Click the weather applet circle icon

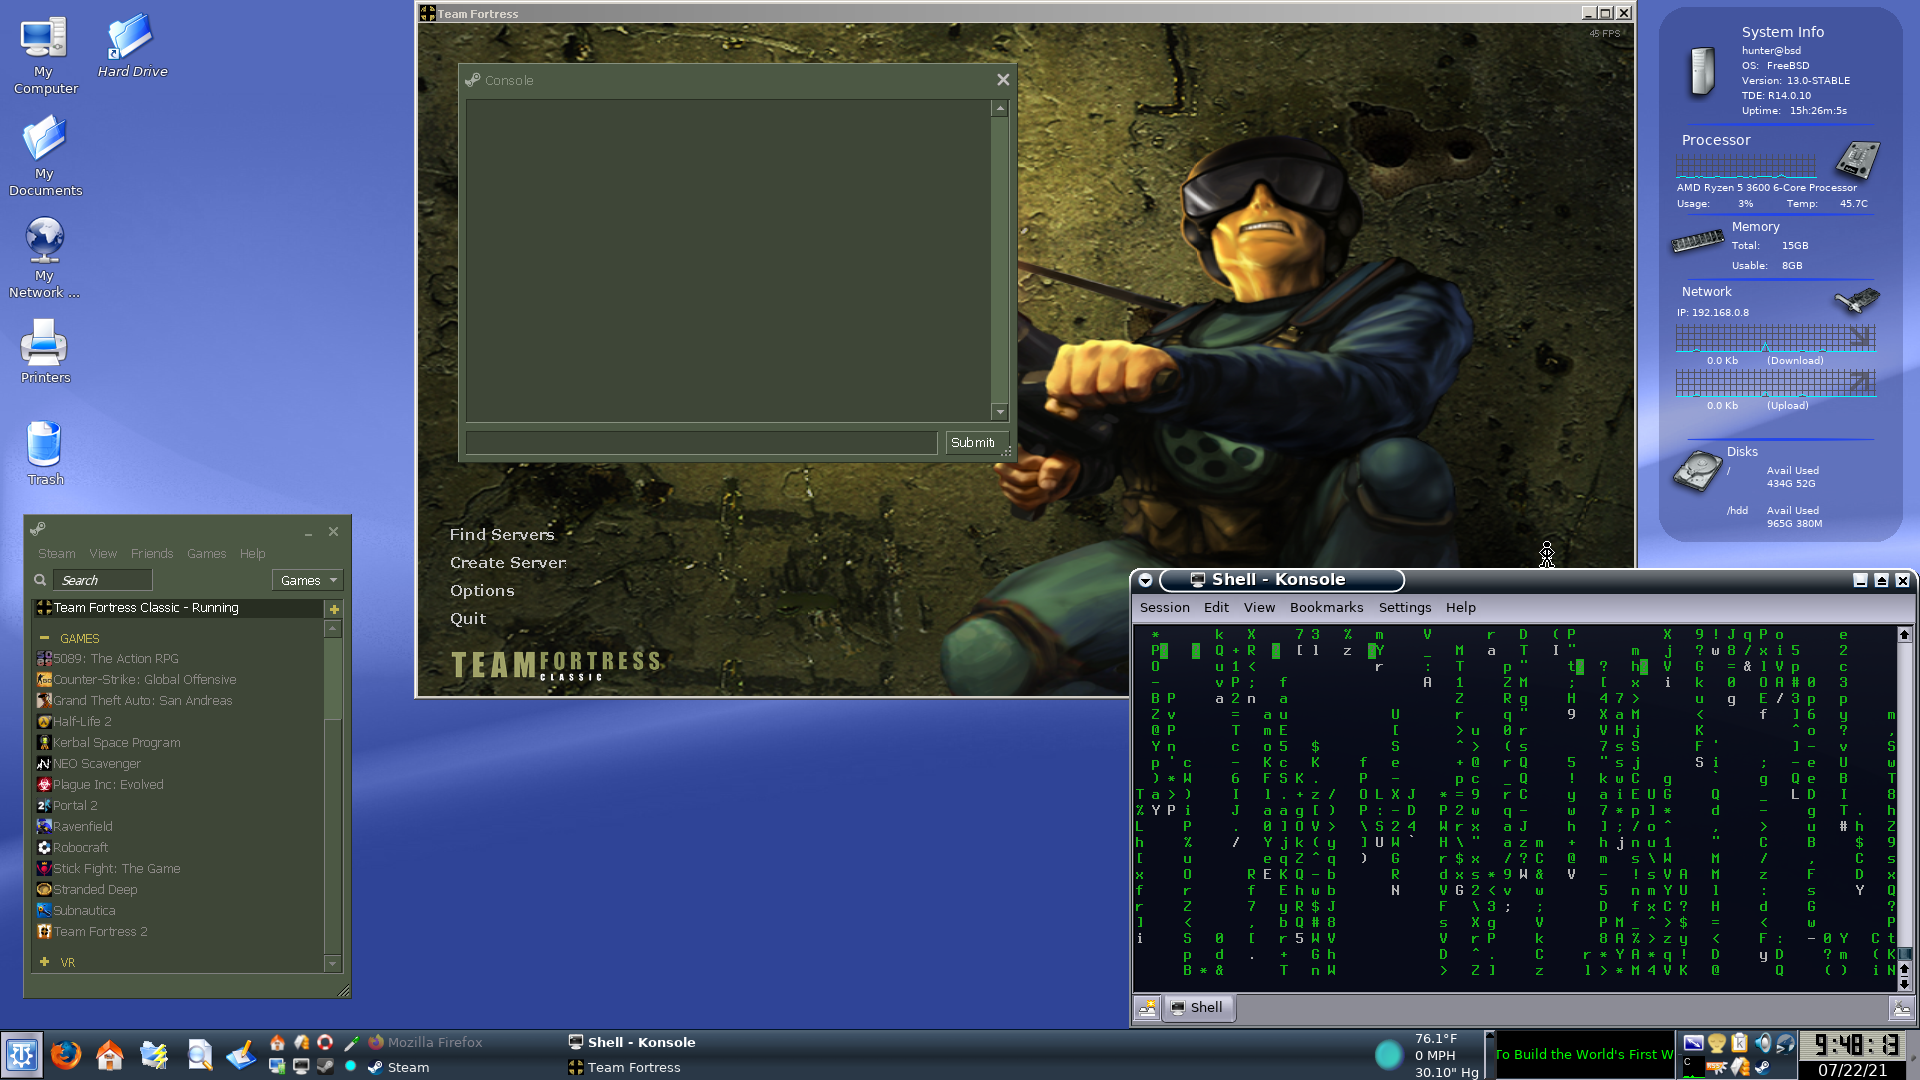[1388, 1055]
